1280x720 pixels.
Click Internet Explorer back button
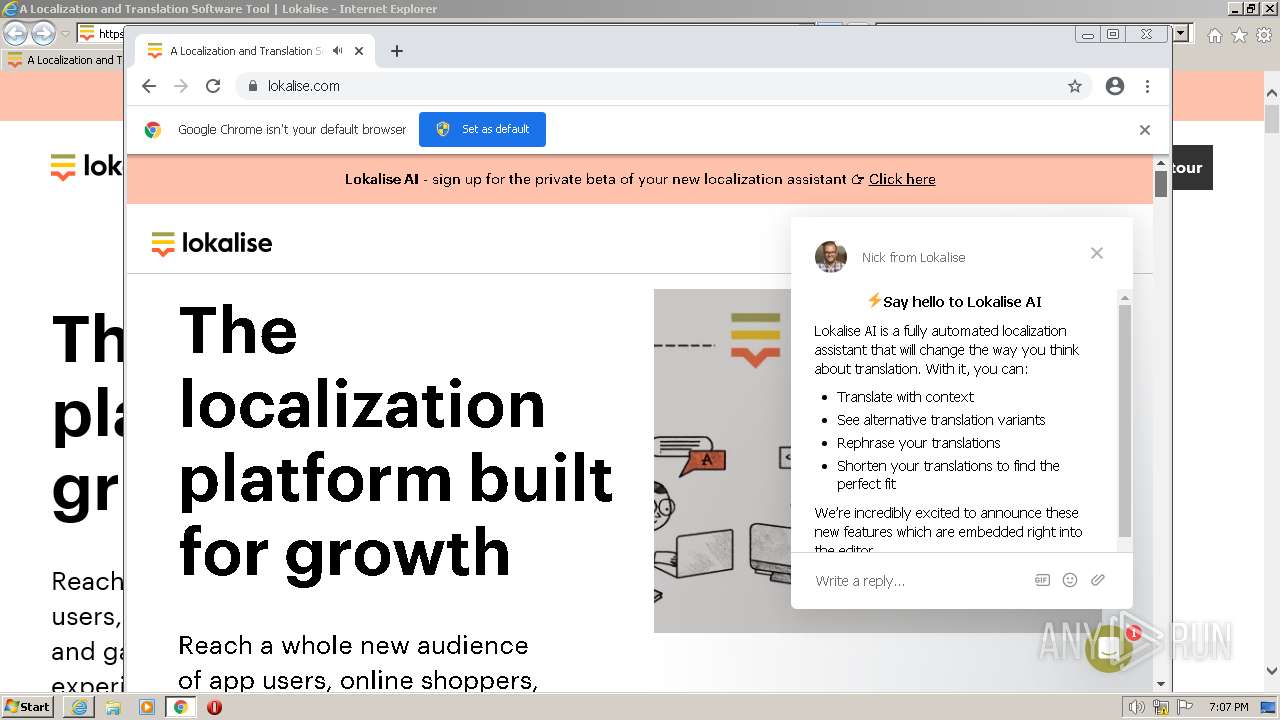pyautogui.click(x=15, y=34)
